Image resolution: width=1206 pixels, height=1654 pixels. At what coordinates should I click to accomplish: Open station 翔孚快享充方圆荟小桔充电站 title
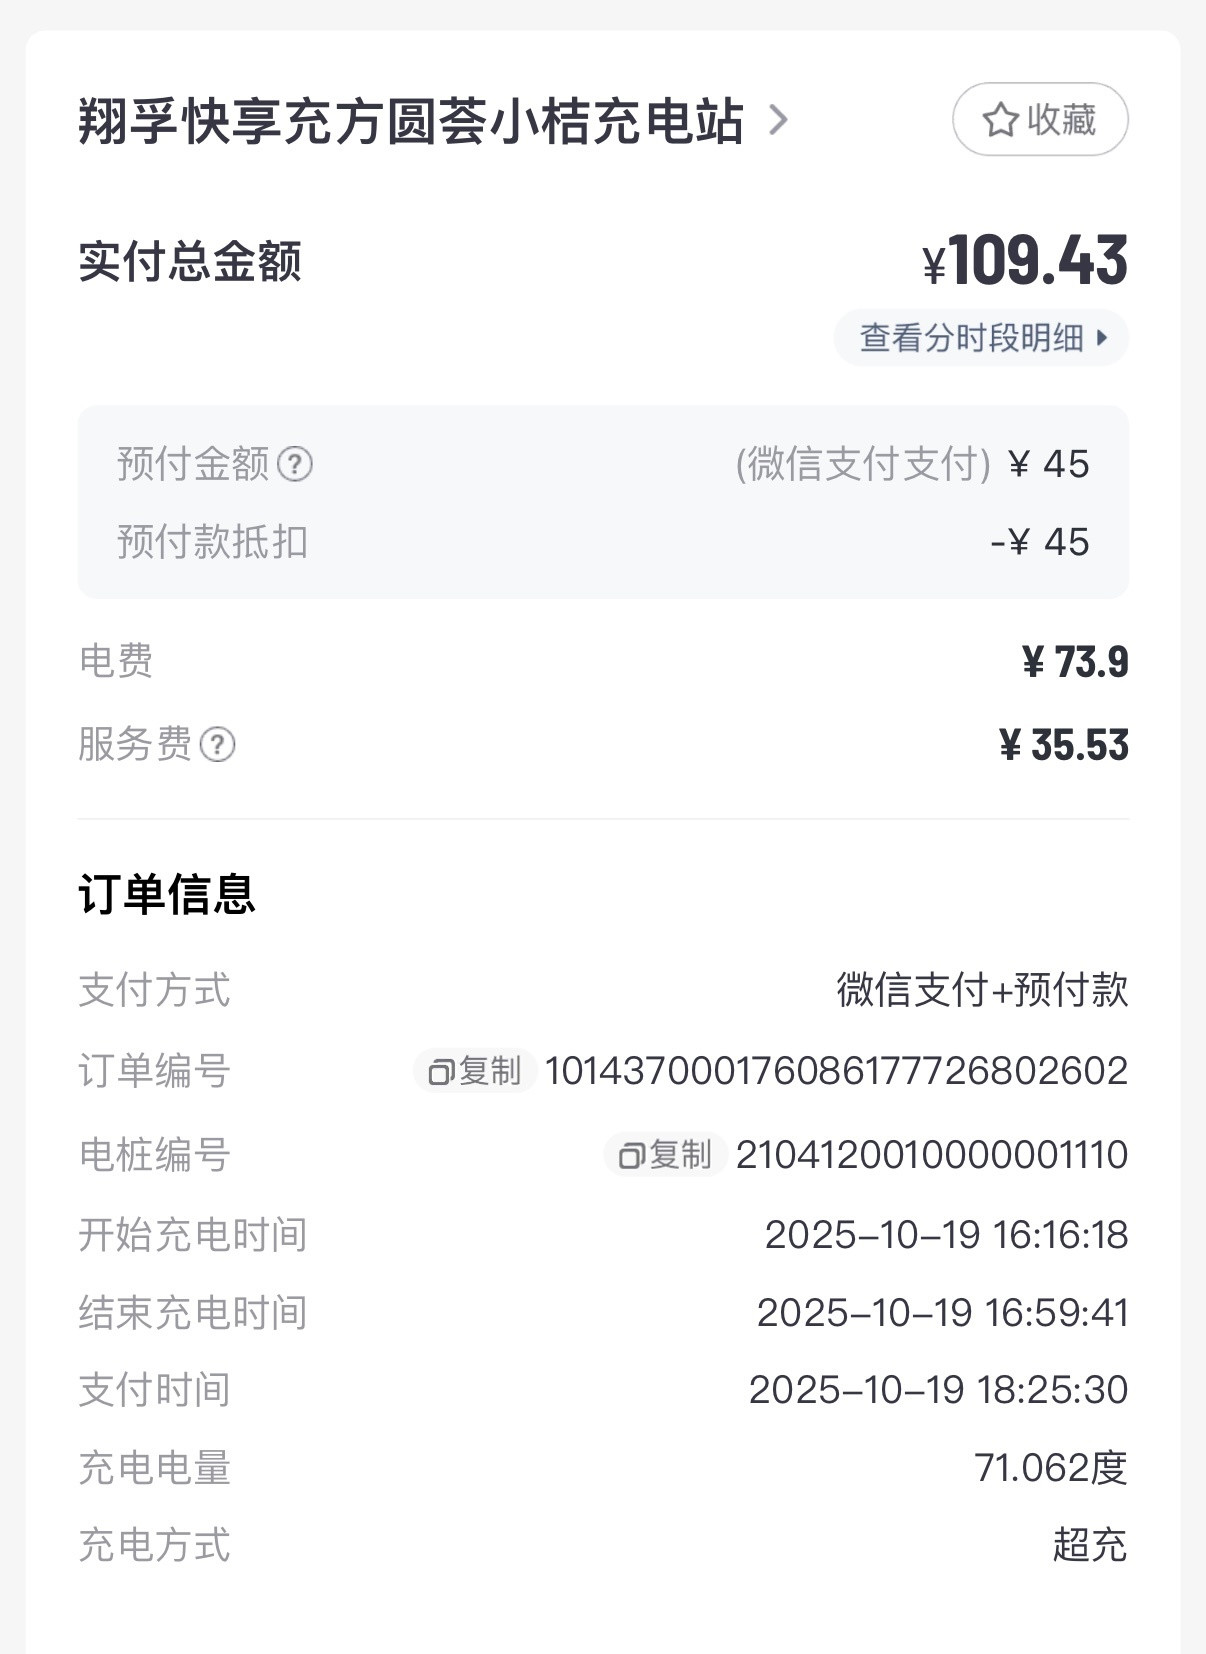pos(410,121)
